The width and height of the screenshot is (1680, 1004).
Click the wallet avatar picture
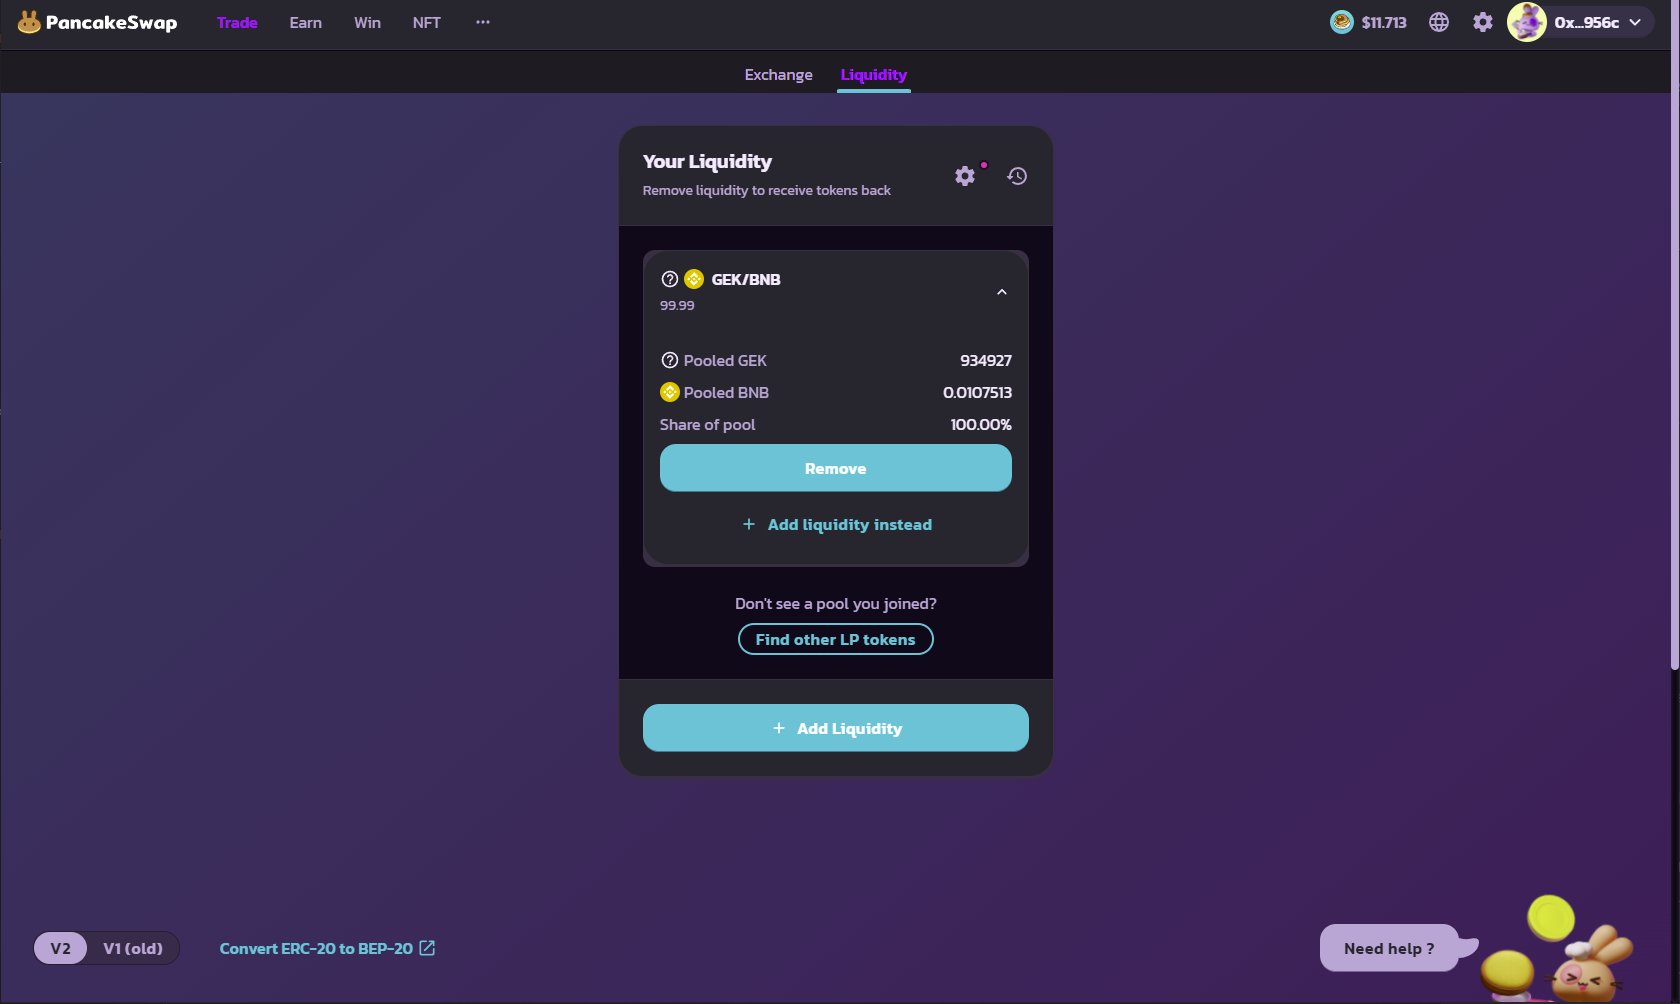pyautogui.click(x=1527, y=22)
